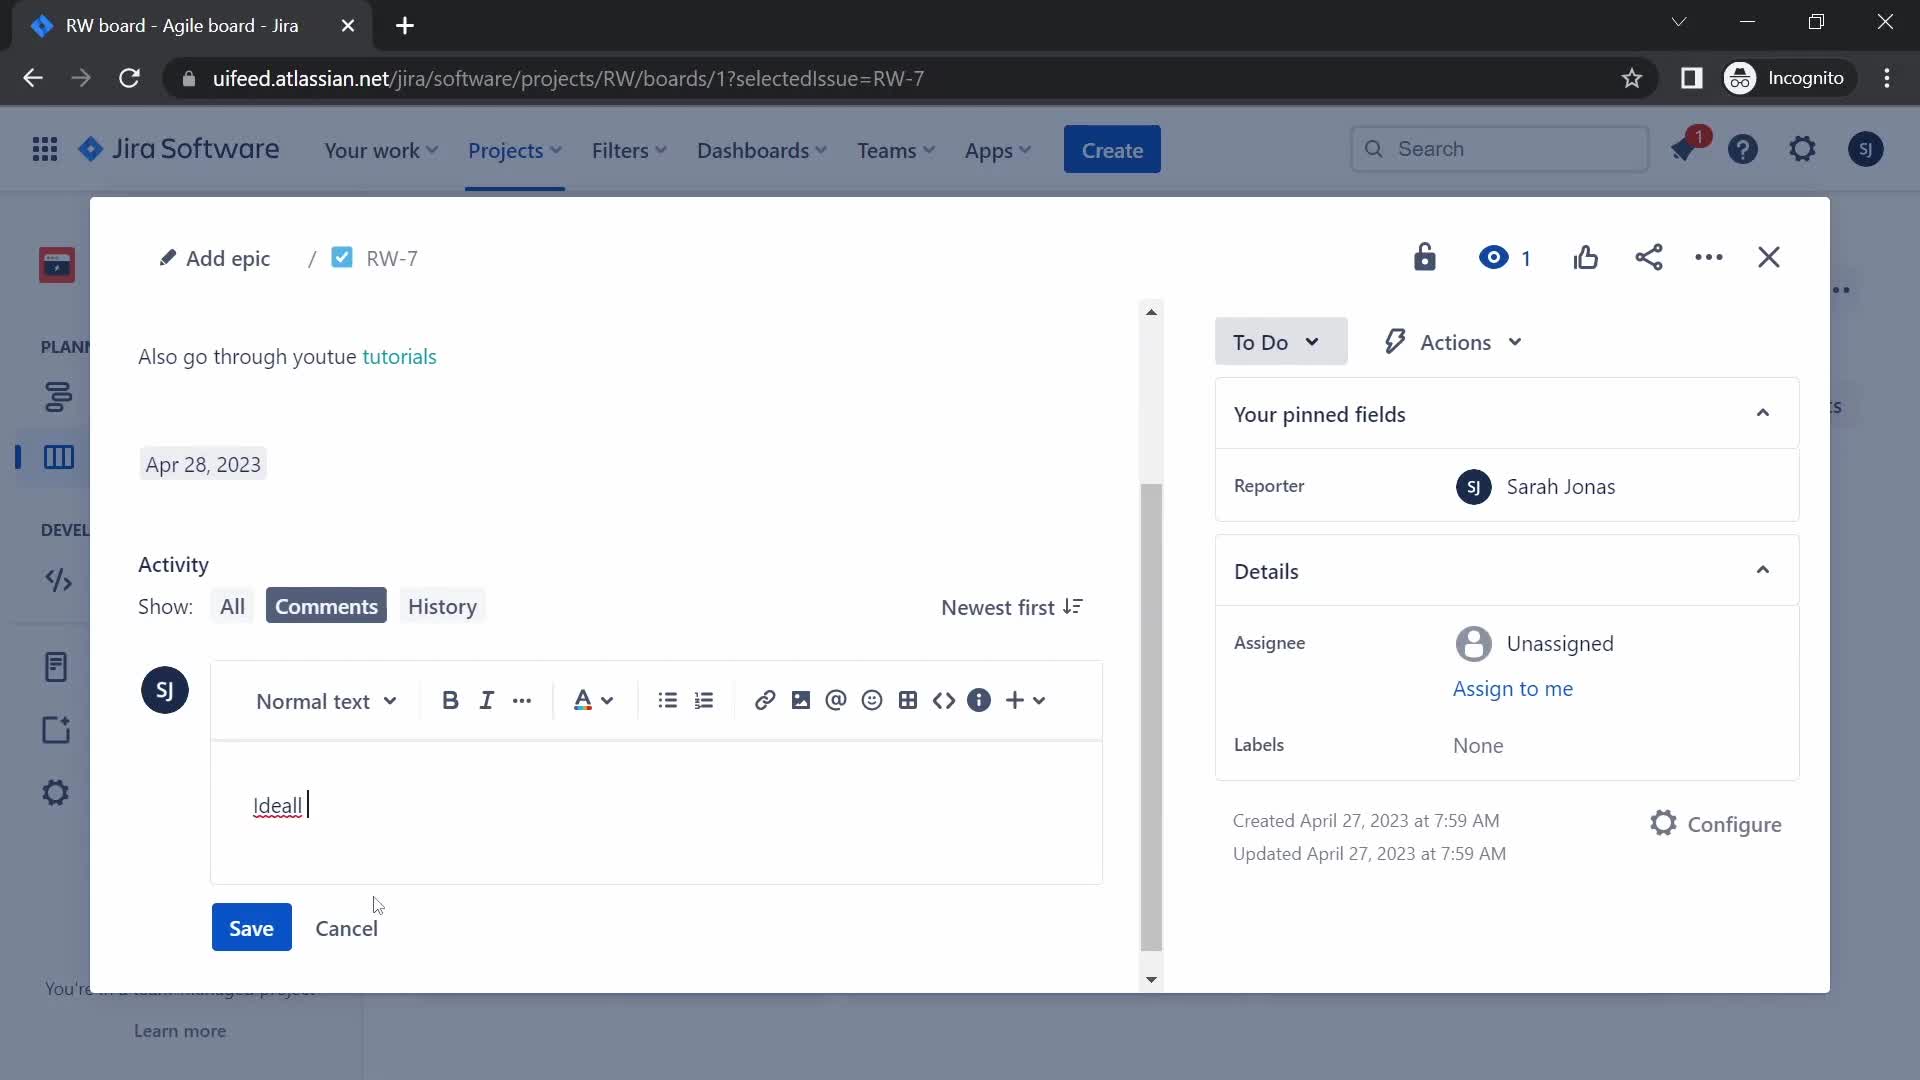
Task: Select the italic formatting icon
Action: [485, 699]
